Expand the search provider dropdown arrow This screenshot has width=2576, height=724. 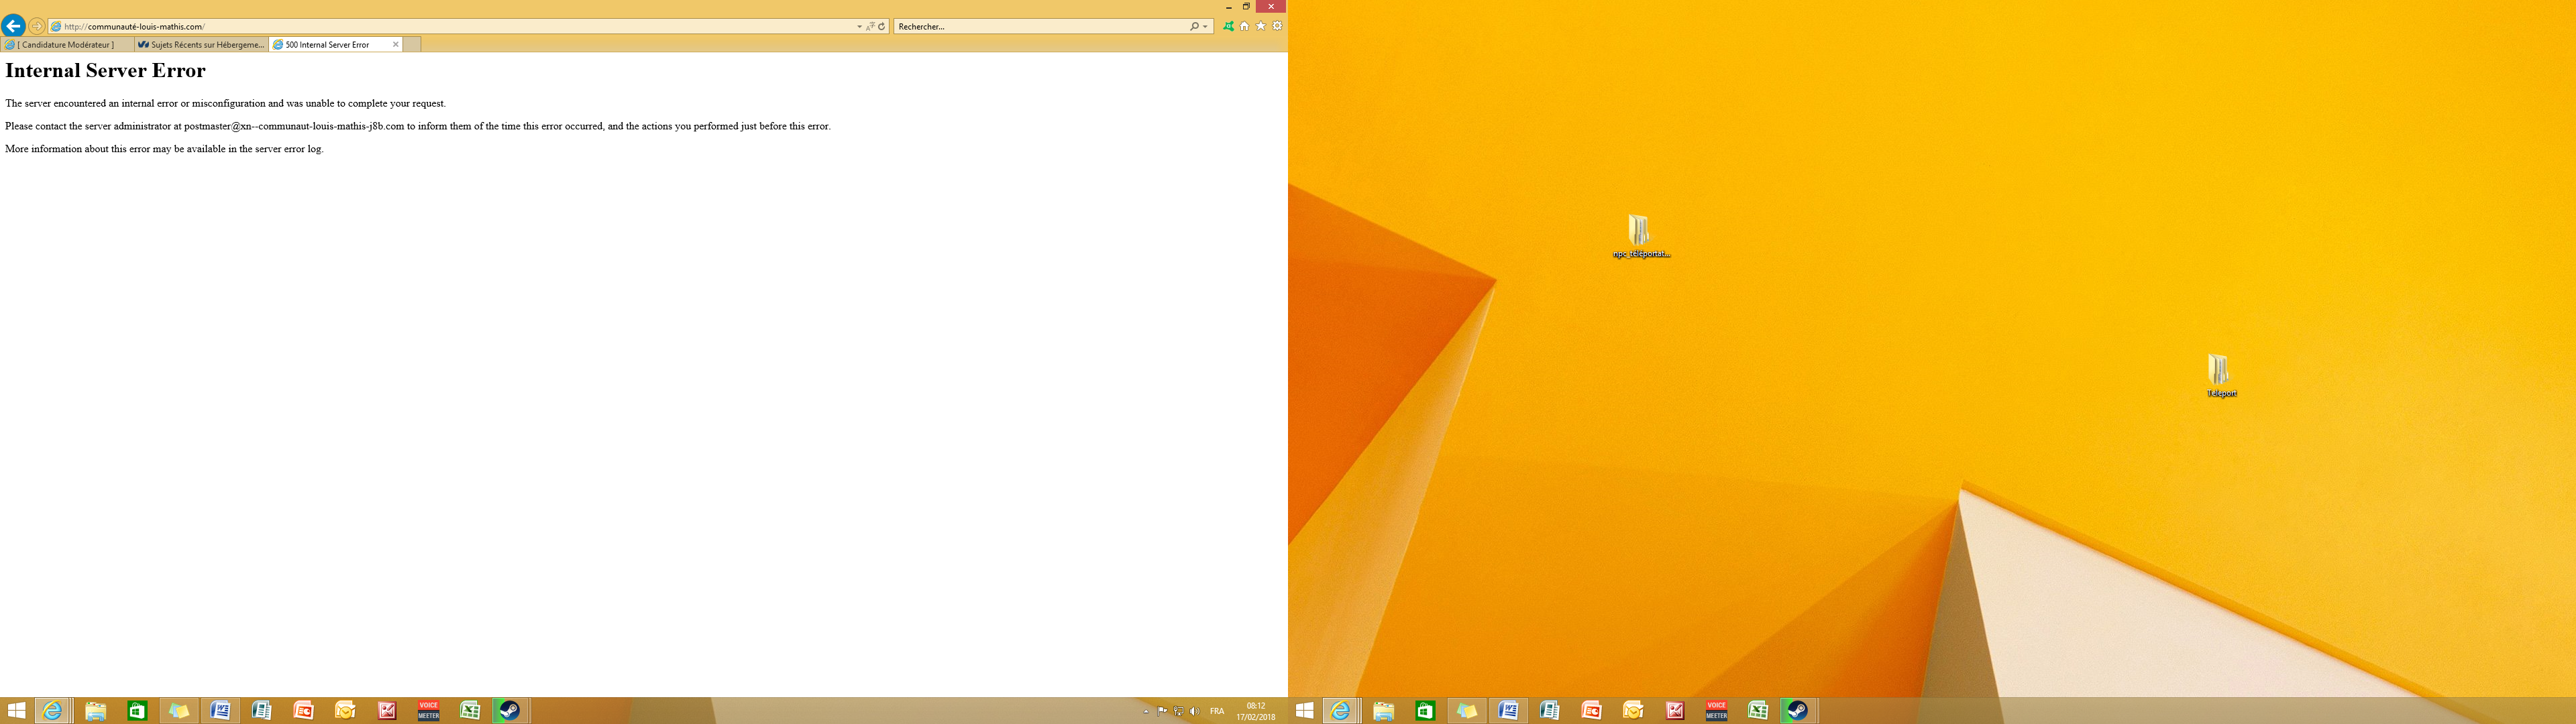[1205, 27]
